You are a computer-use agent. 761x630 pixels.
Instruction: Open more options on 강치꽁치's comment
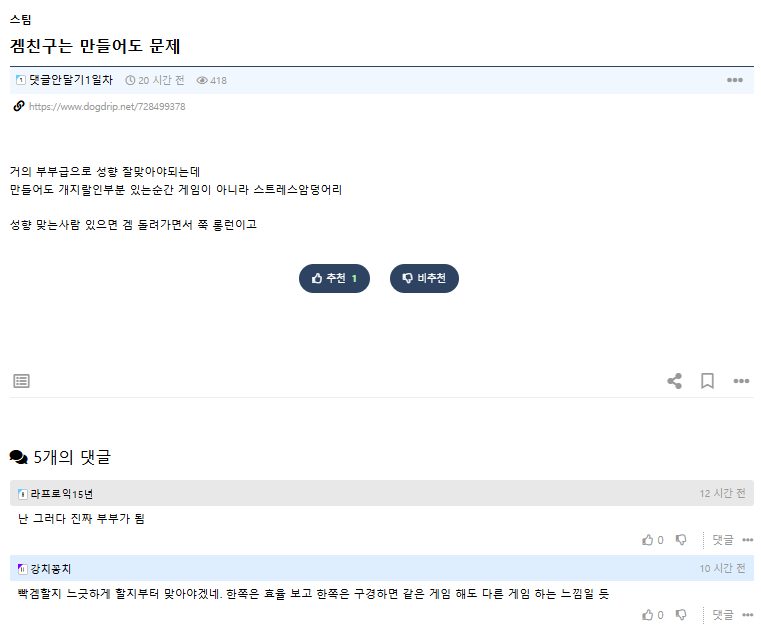click(747, 615)
